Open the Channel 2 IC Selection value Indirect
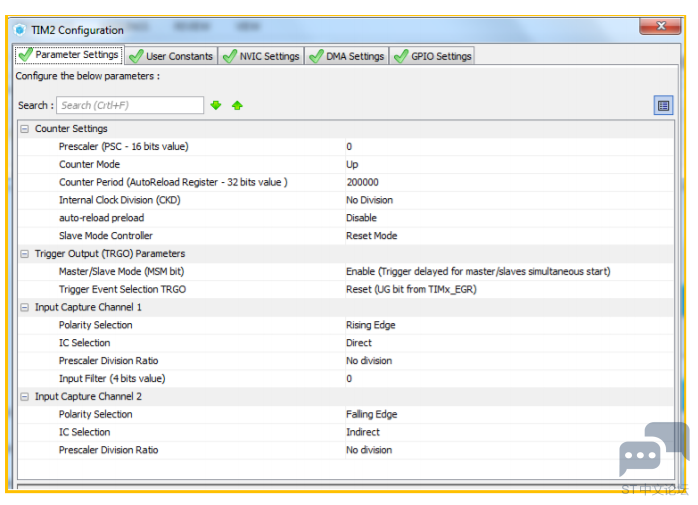This screenshot has height=505, width=698. 363,432
